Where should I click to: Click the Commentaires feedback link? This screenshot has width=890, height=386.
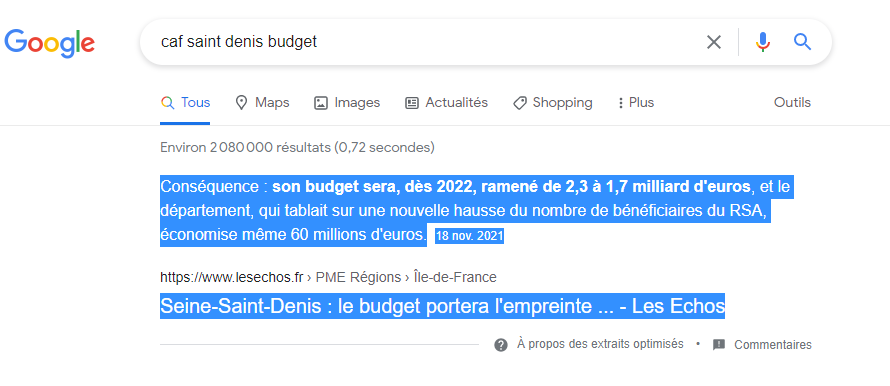[x=773, y=345]
